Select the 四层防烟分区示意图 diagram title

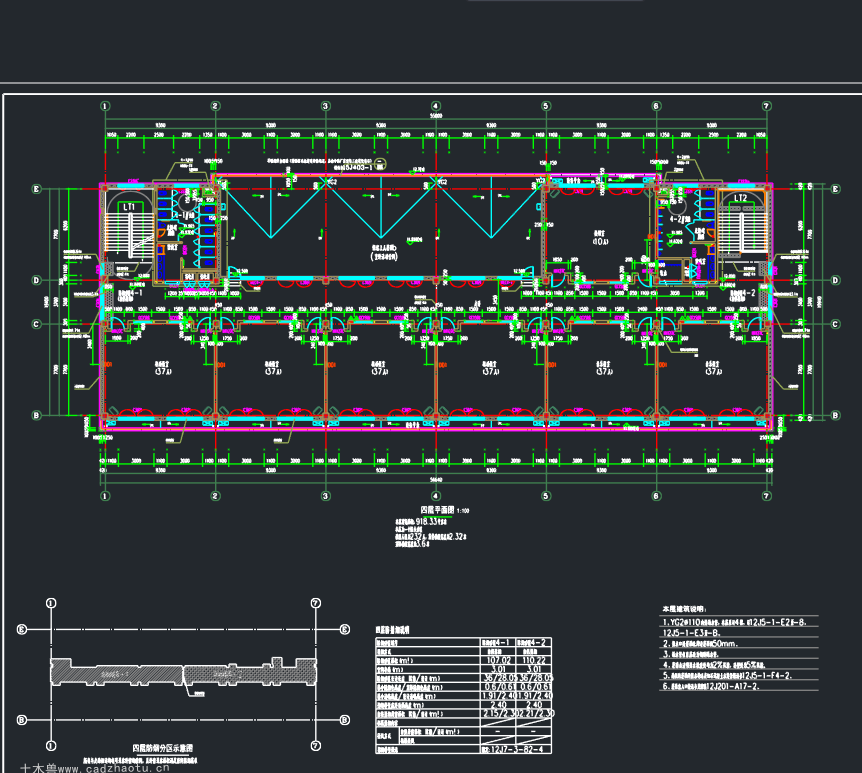tap(163, 748)
